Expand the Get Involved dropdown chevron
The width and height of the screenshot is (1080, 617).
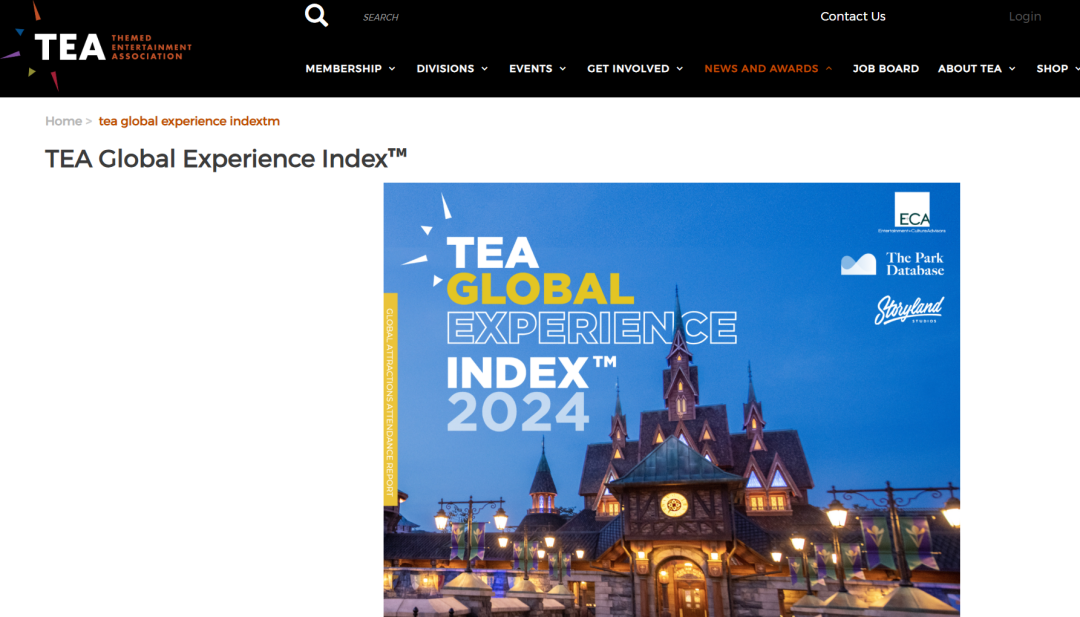(x=680, y=69)
